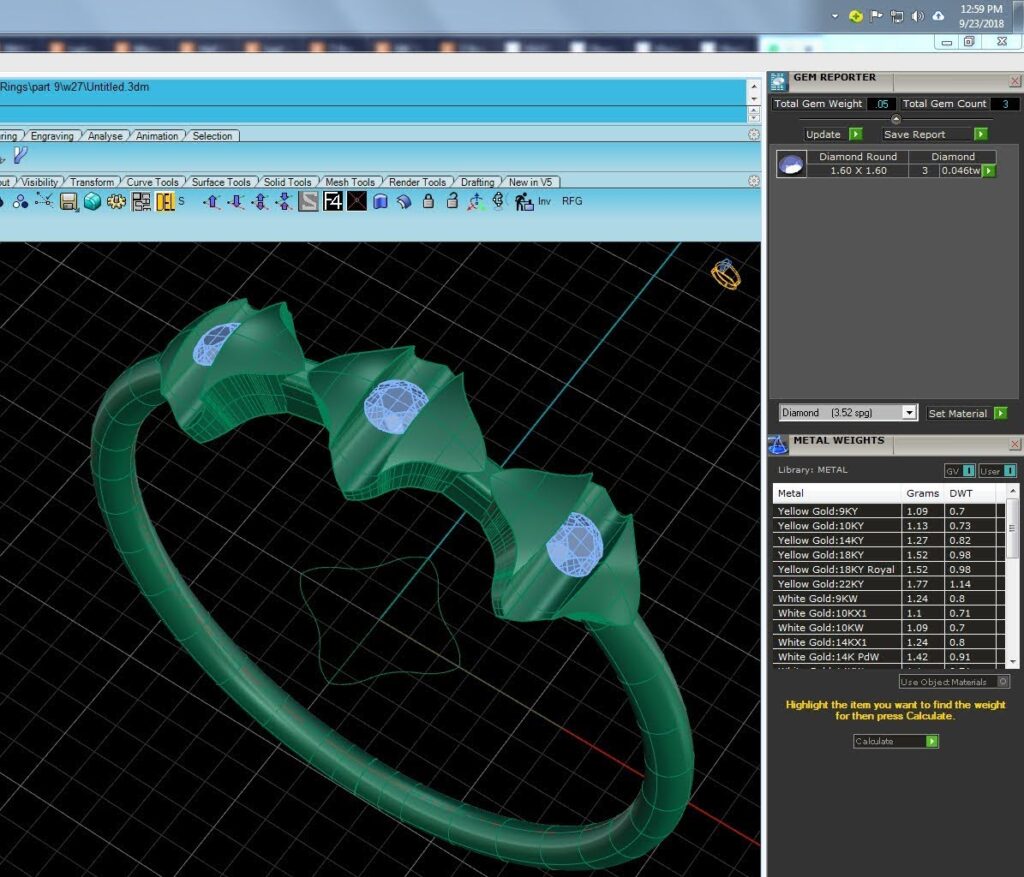Close the Gem Reporter panel
The height and width of the screenshot is (877, 1024).
[1015, 81]
